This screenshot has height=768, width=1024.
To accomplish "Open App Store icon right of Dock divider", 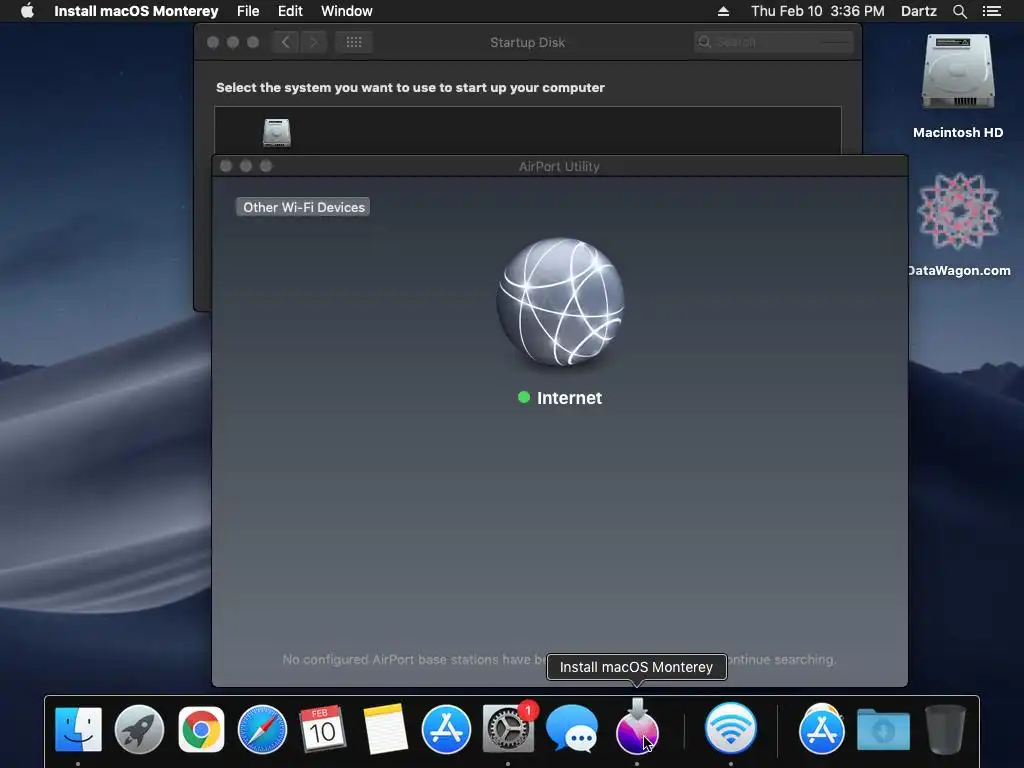I will pos(822,729).
